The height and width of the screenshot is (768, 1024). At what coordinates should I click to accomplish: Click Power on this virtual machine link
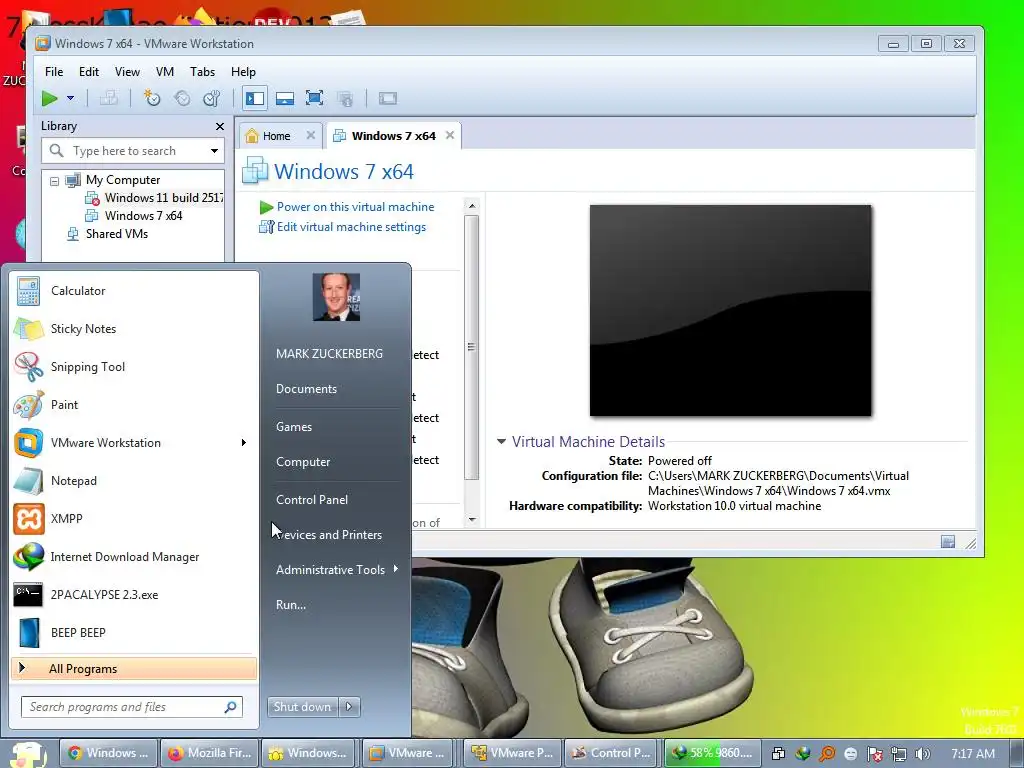[x=347, y=207]
